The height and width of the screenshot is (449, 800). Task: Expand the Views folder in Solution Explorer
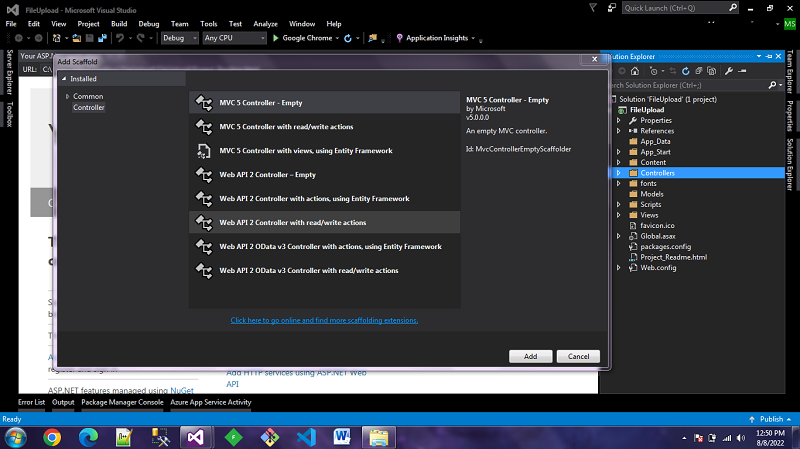coord(618,215)
